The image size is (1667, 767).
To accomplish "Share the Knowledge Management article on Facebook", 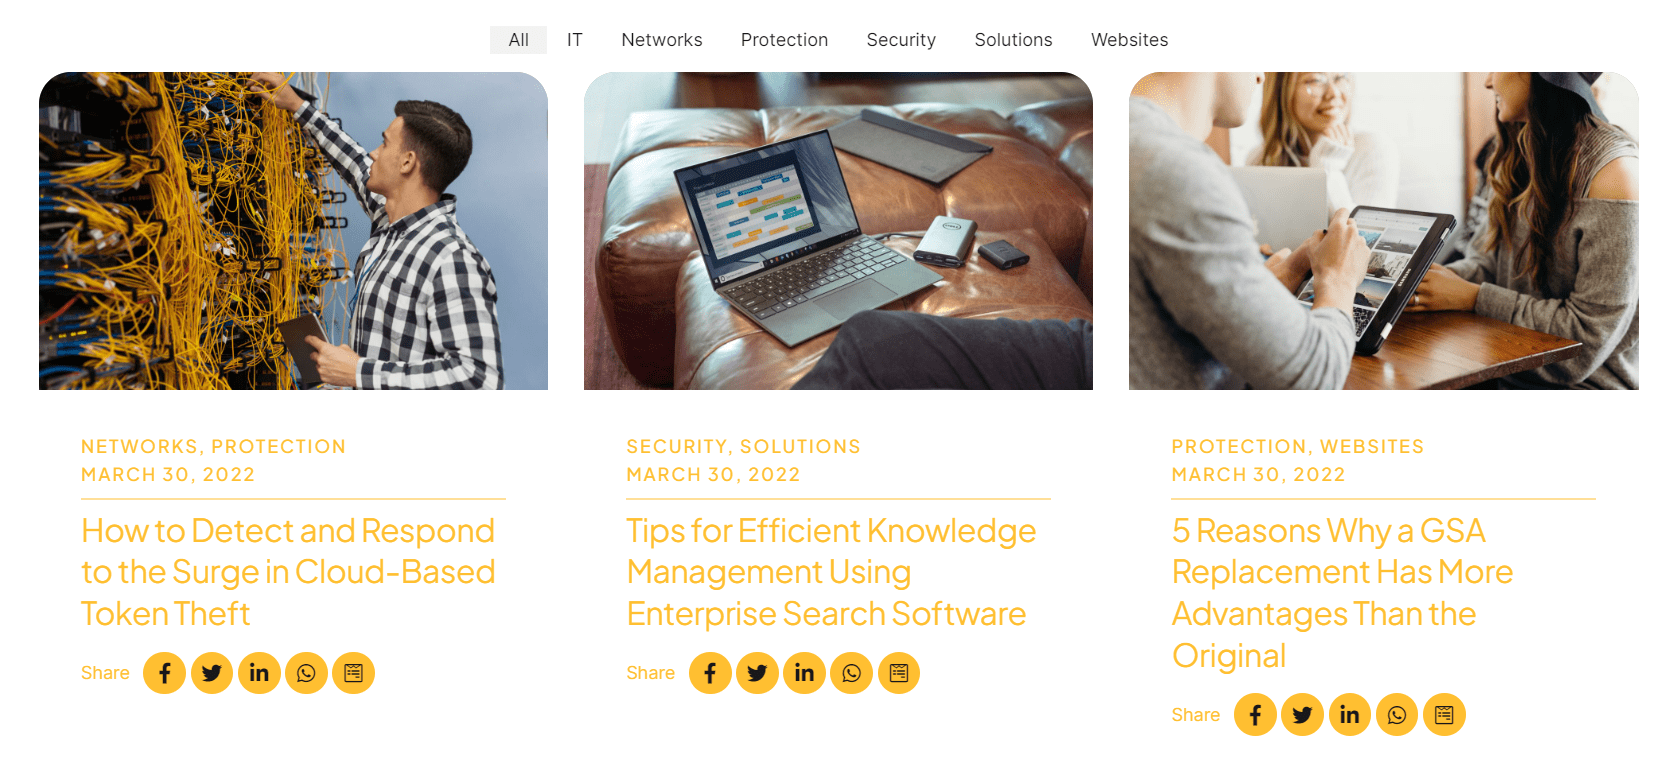I will pyautogui.click(x=710, y=673).
